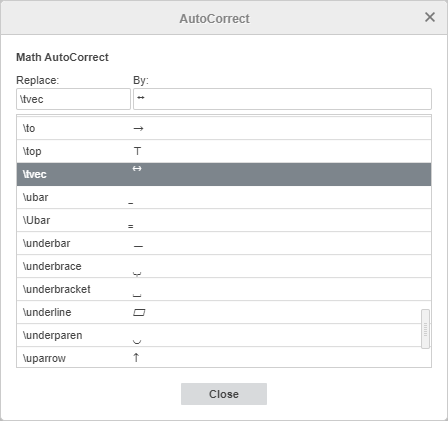448x421 pixels.
Task: Select the \top list entry
Action: 224,151
